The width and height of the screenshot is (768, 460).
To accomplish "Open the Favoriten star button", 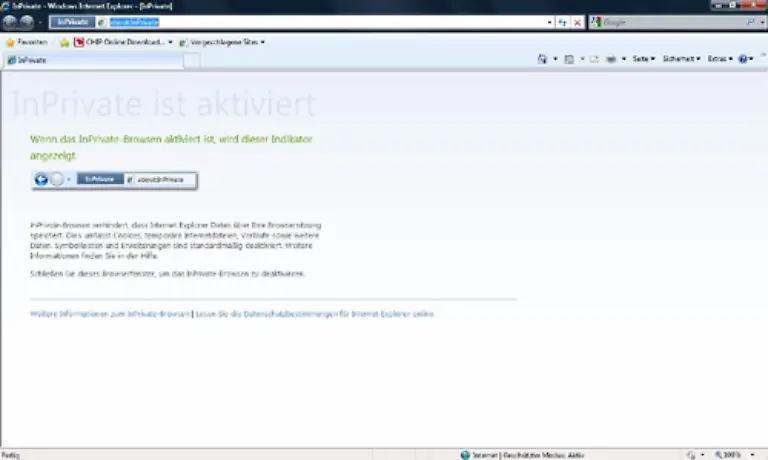I will click(x=26, y=42).
